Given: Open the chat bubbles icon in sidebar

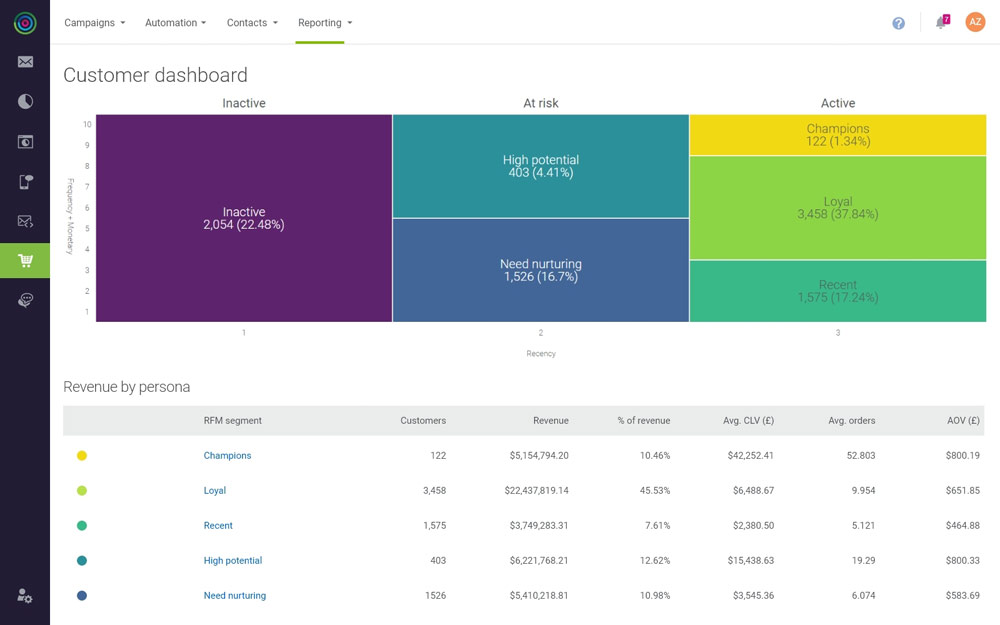Looking at the screenshot, I should point(25,300).
